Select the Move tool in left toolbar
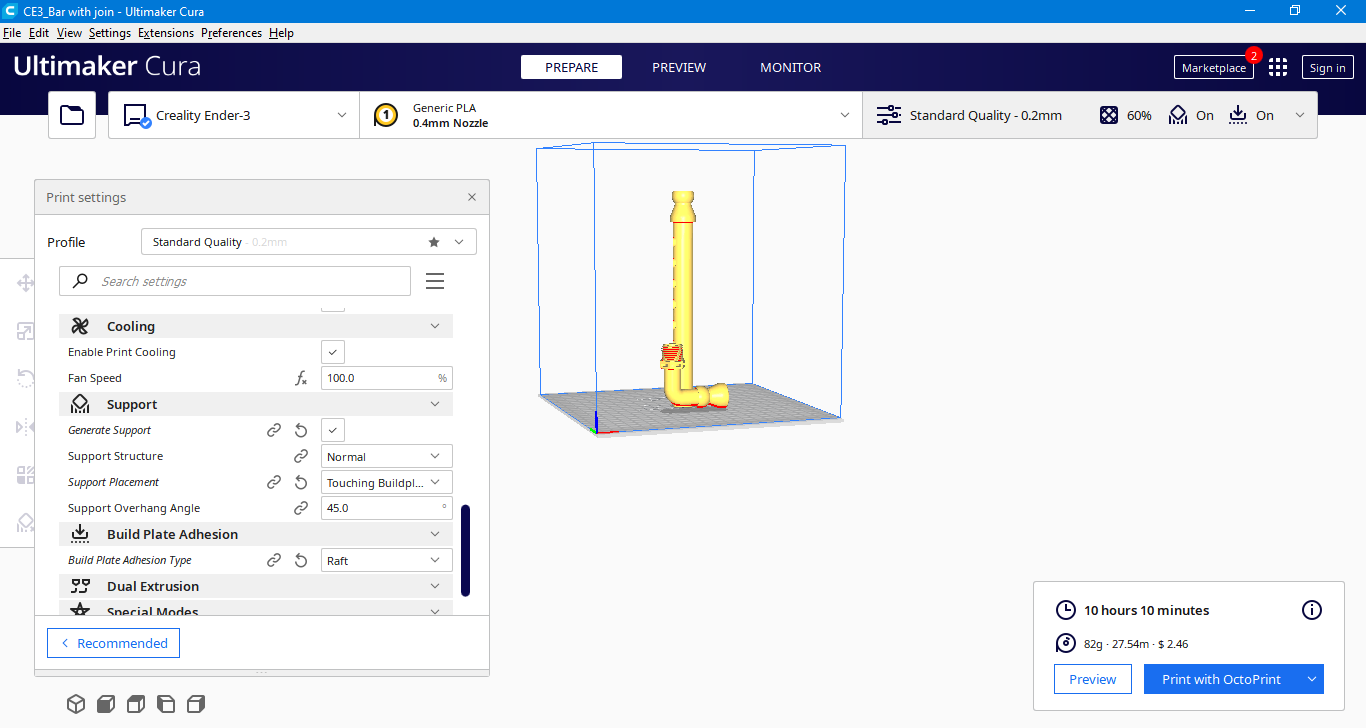Image resolution: width=1366 pixels, height=728 pixels. click(26, 283)
